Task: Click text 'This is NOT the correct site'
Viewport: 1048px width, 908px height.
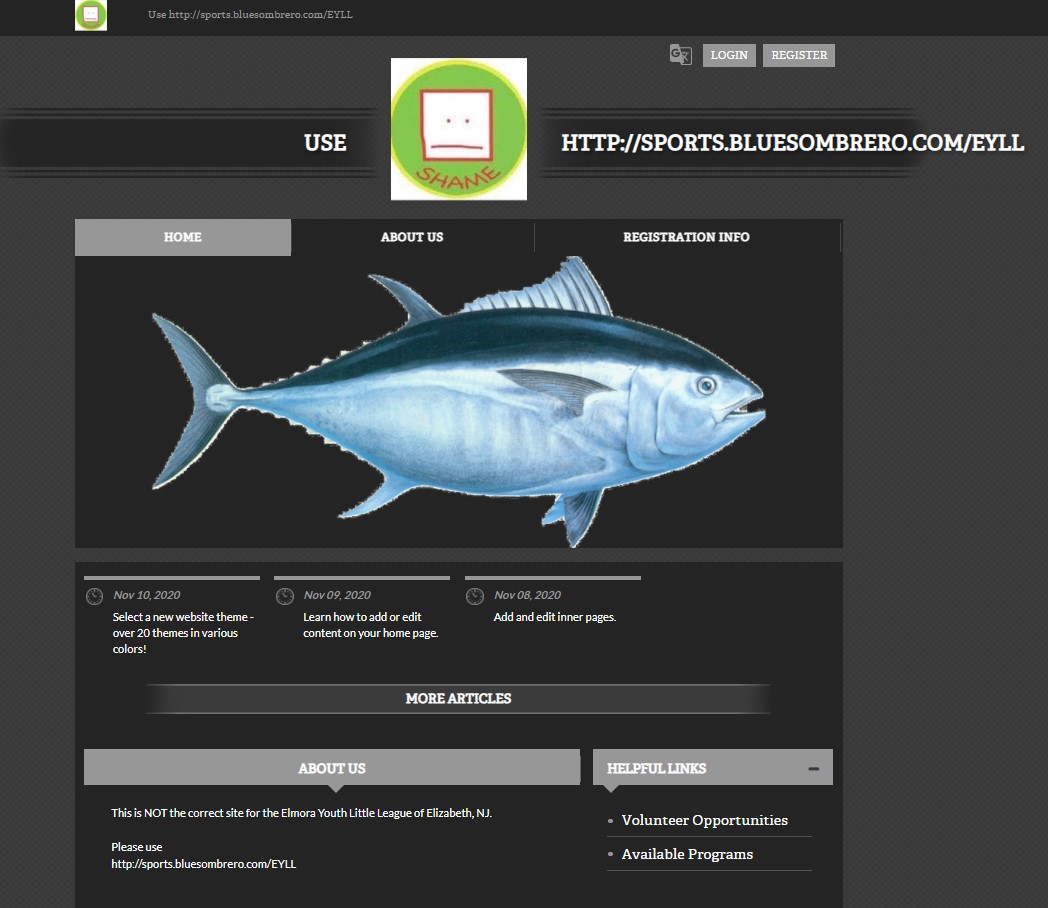Action: [x=301, y=813]
